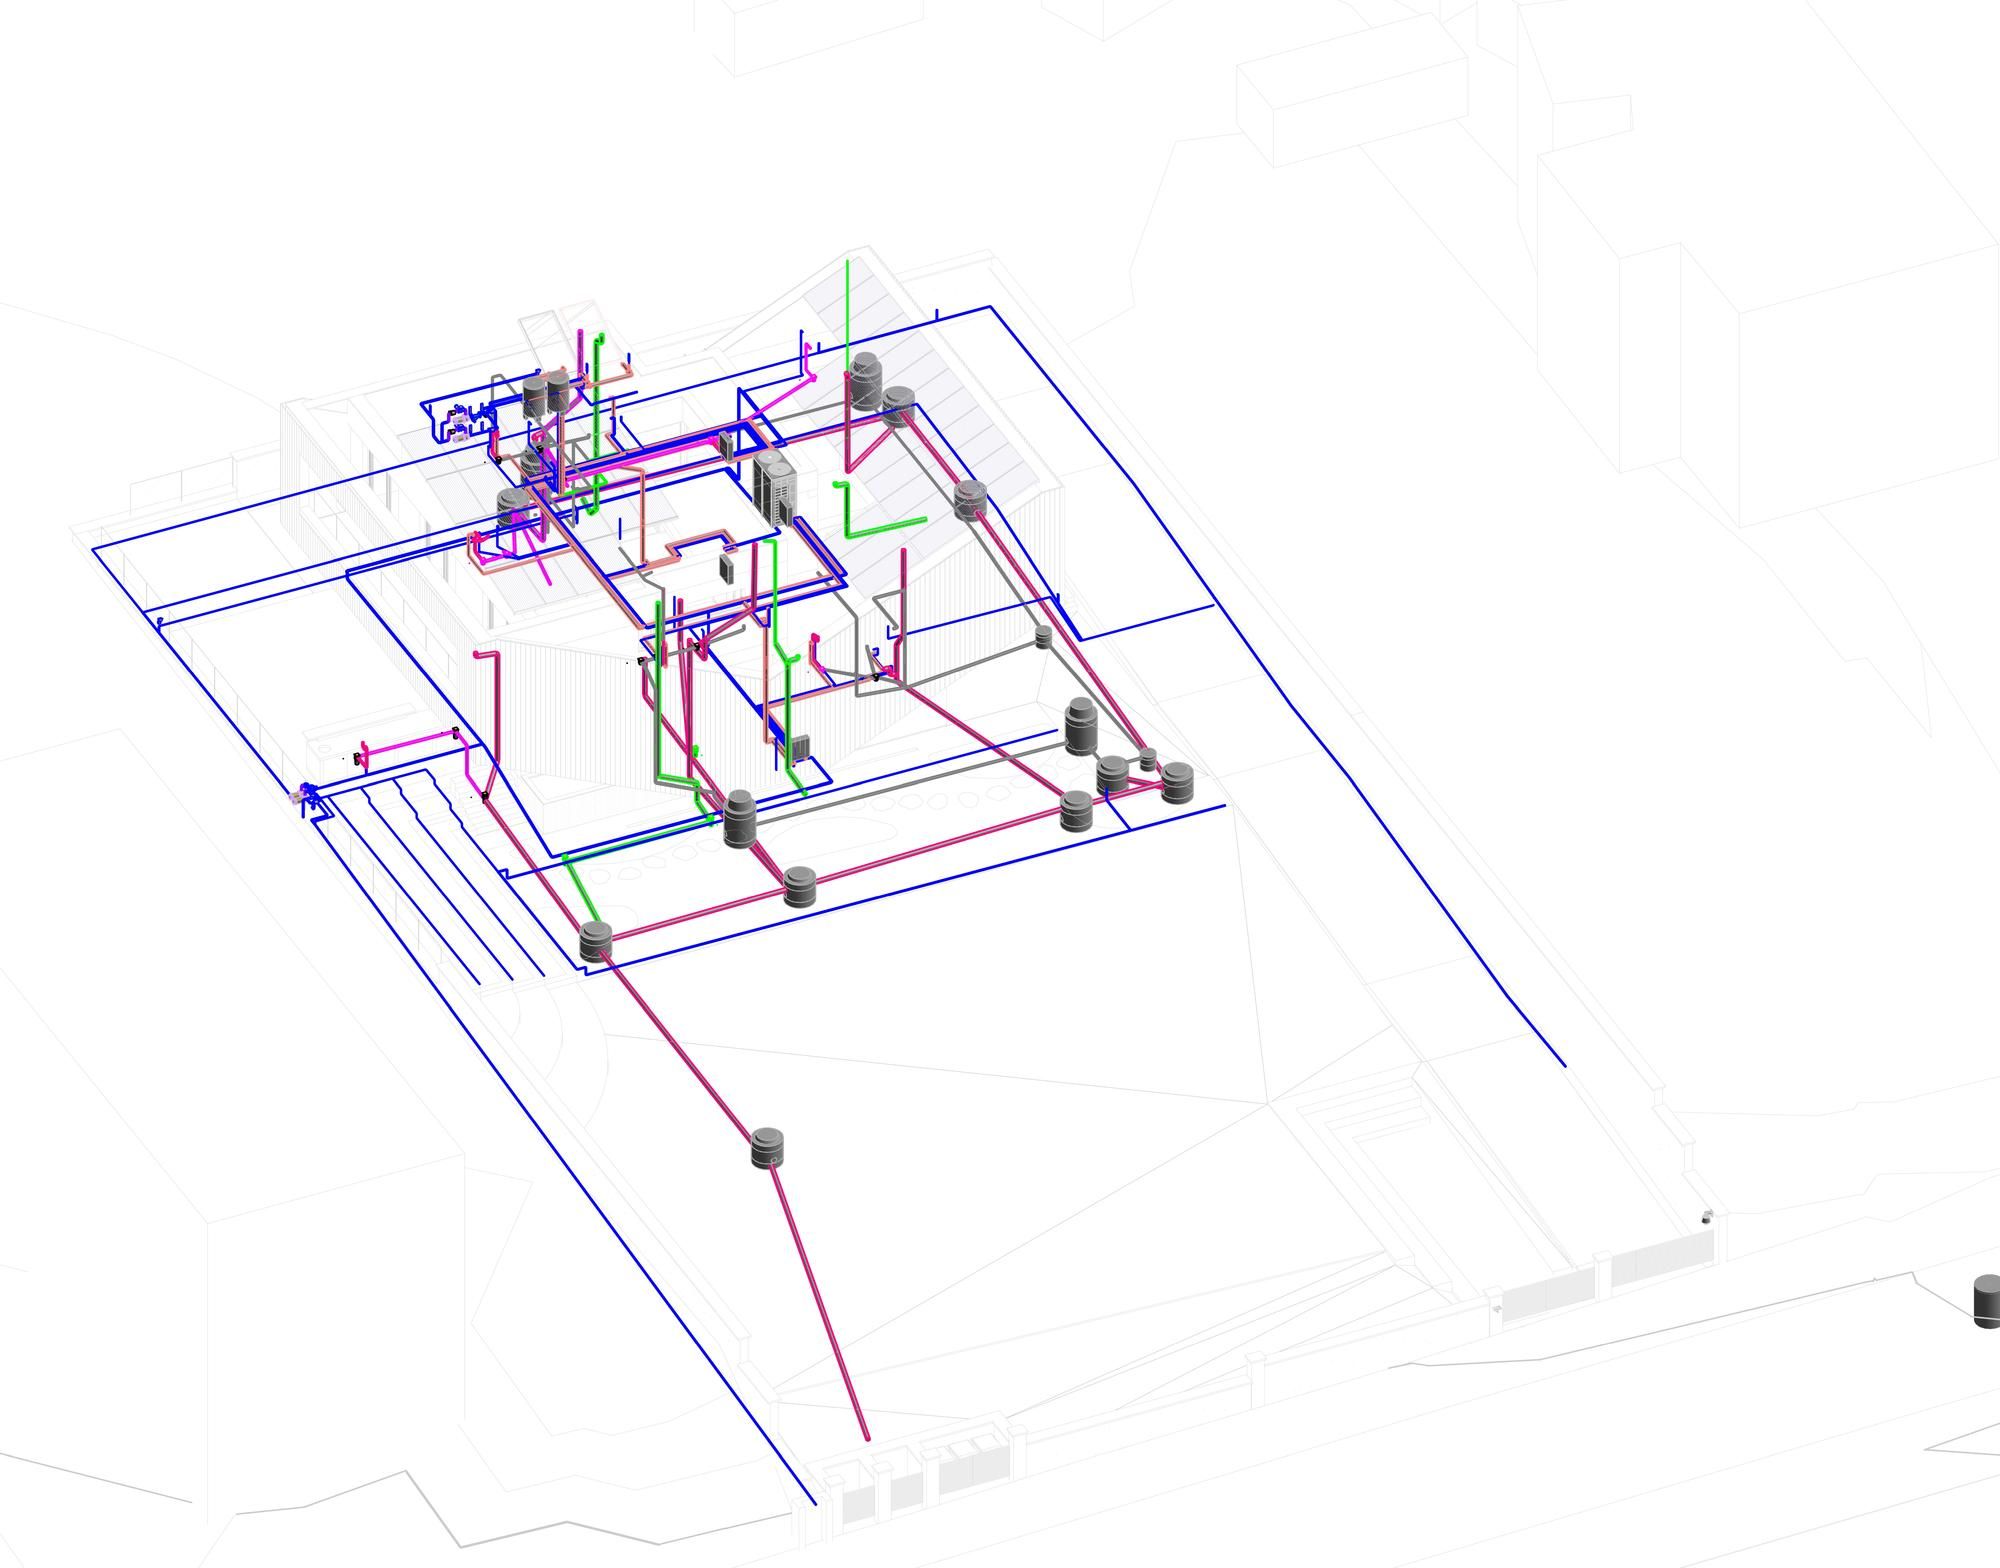Click the partially visible cylinder at far right edge
The width and height of the screenshot is (2000, 1568).
tap(1987, 1301)
